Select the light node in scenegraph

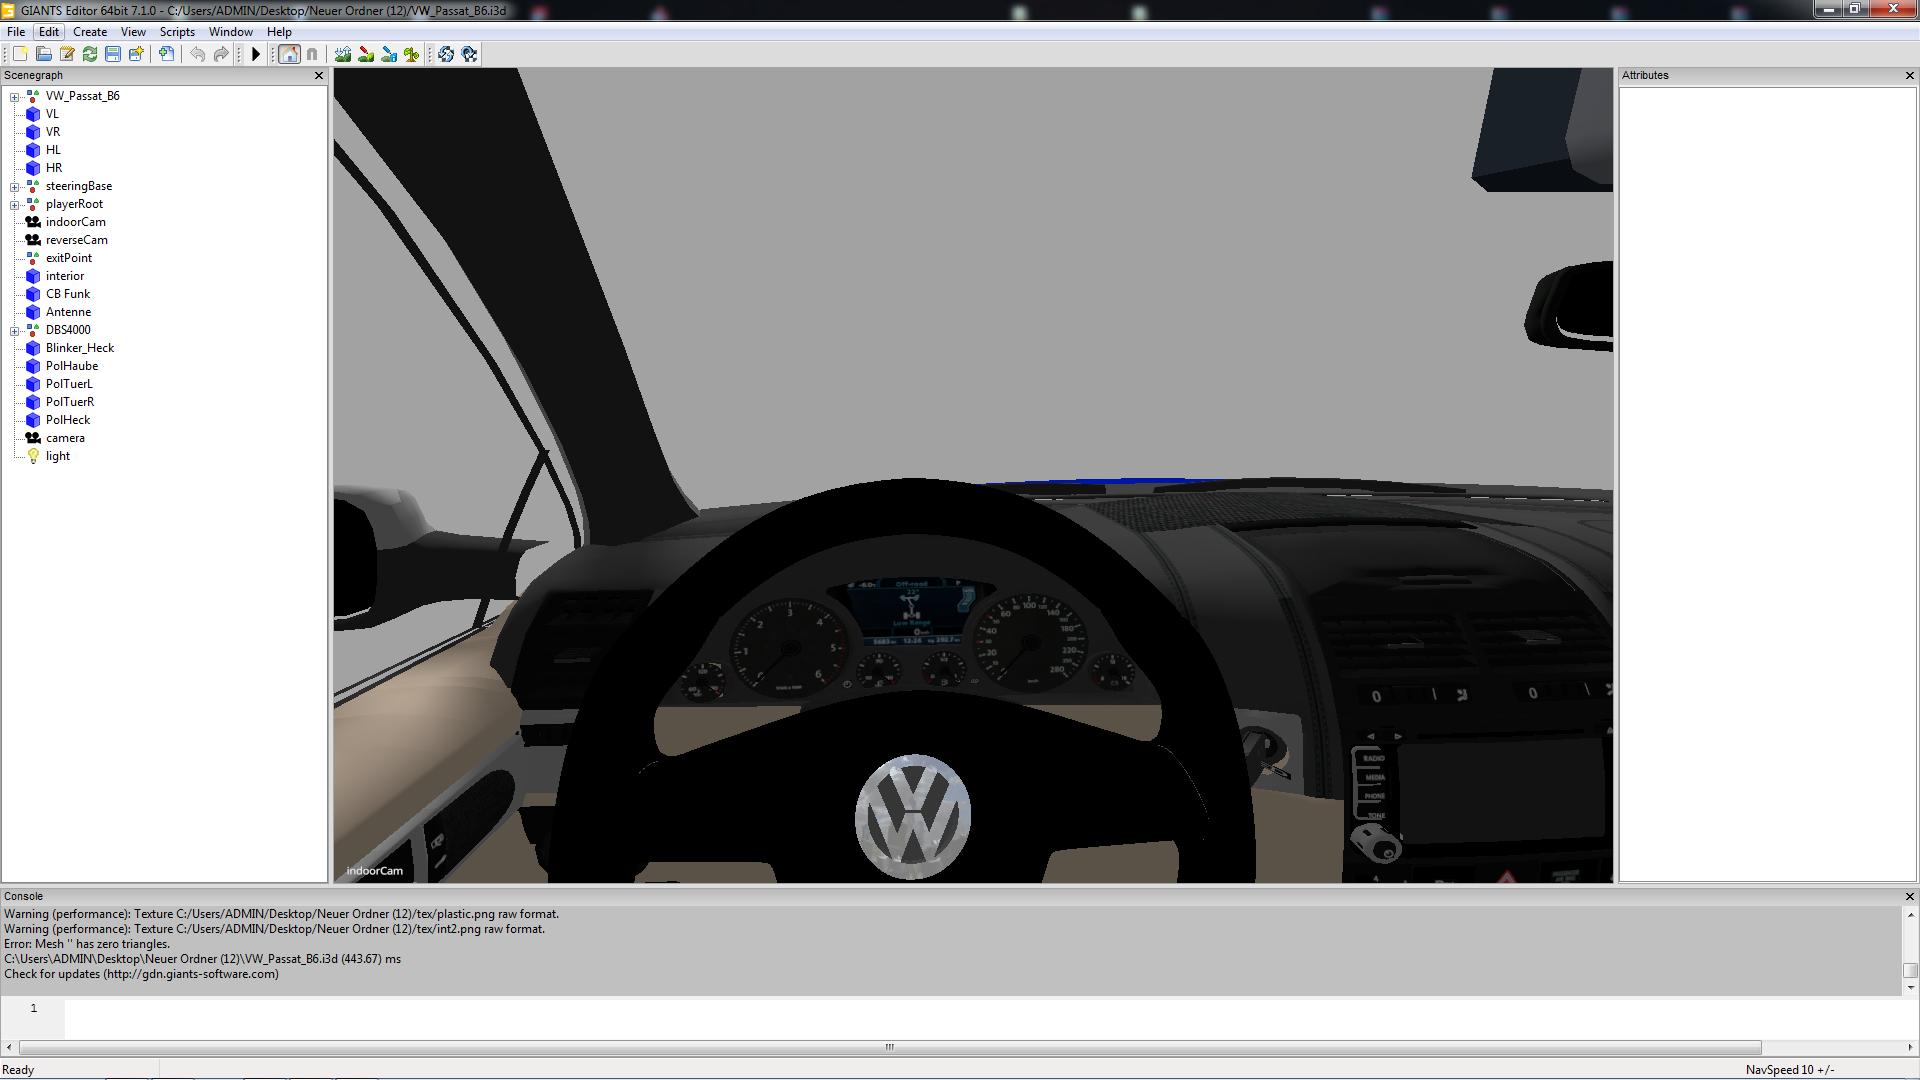coord(57,456)
